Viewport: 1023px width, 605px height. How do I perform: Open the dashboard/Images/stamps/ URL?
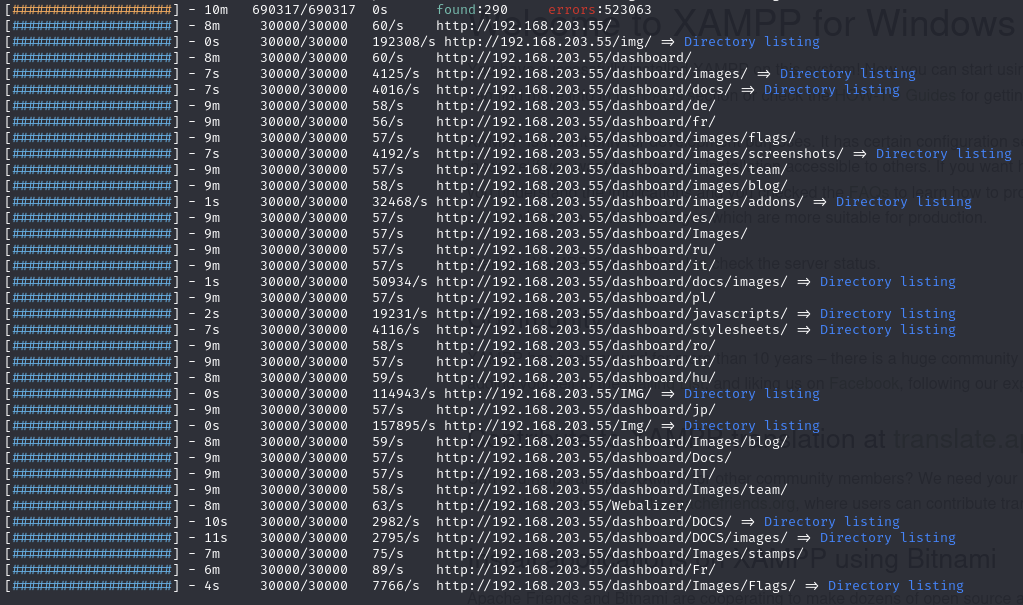[x=619, y=554]
